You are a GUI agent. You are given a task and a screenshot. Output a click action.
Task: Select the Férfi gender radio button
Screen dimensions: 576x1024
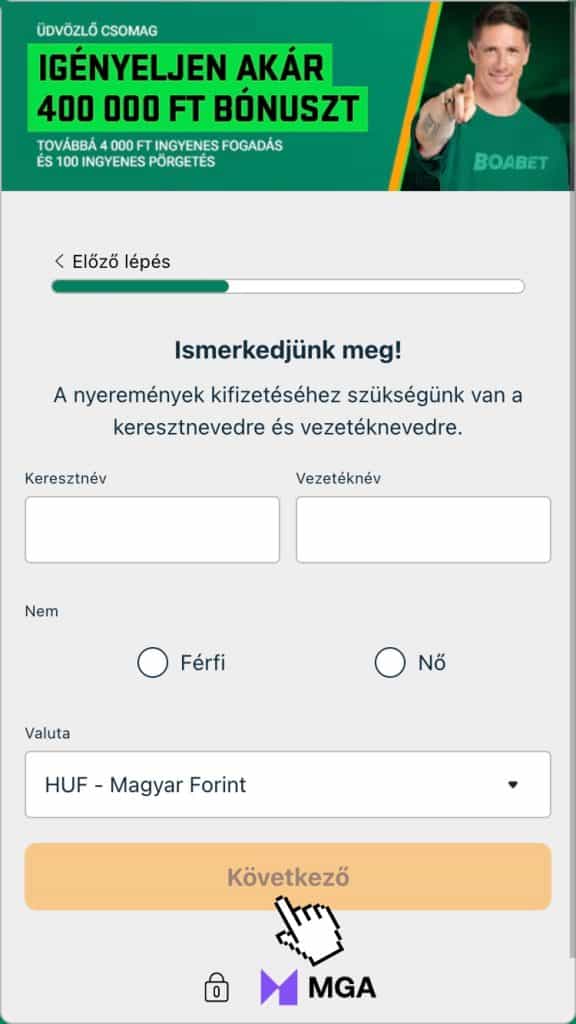click(x=153, y=662)
